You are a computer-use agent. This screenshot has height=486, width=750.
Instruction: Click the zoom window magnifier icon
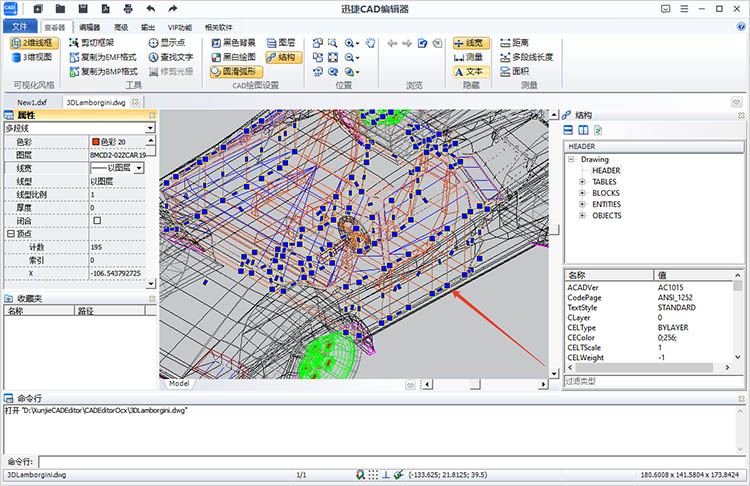[x=332, y=43]
